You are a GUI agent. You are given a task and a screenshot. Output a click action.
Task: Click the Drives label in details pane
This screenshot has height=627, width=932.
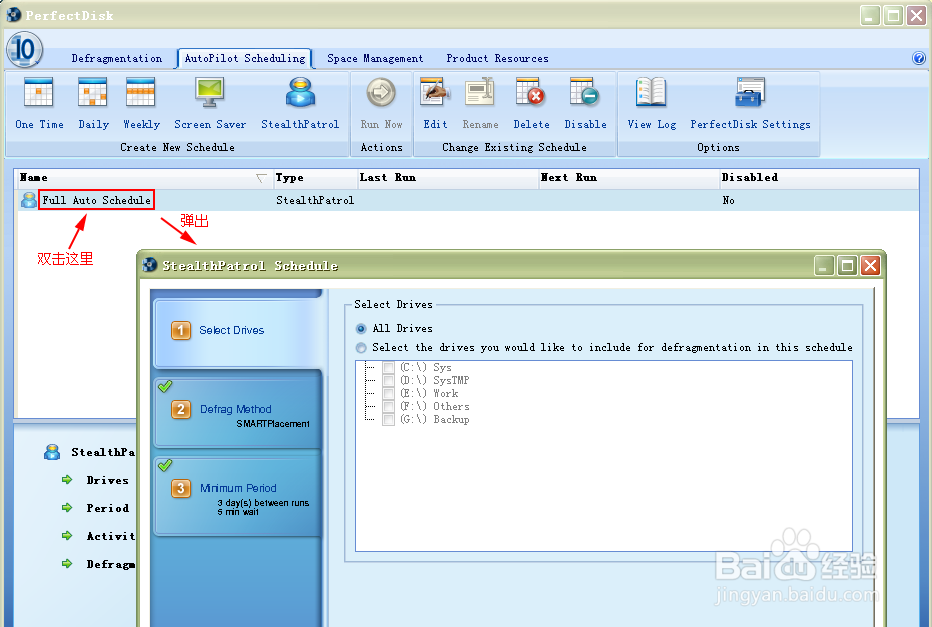click(108, 480)
